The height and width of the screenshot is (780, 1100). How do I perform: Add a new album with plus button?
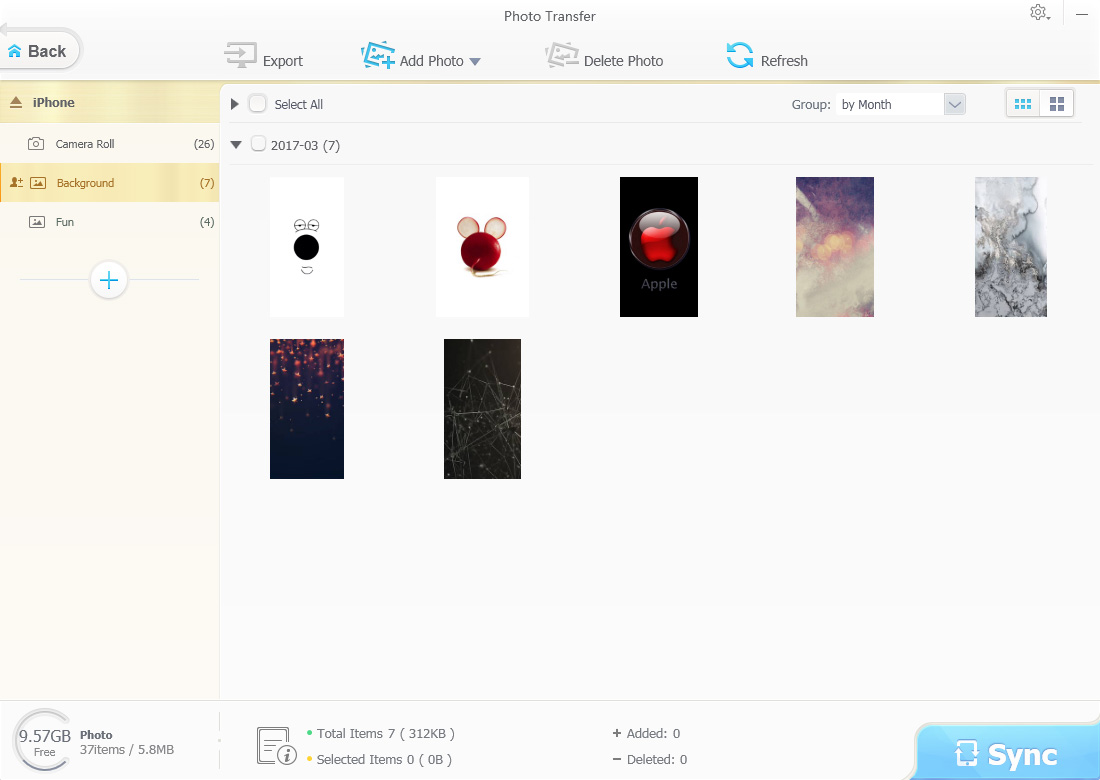(109, 281)
